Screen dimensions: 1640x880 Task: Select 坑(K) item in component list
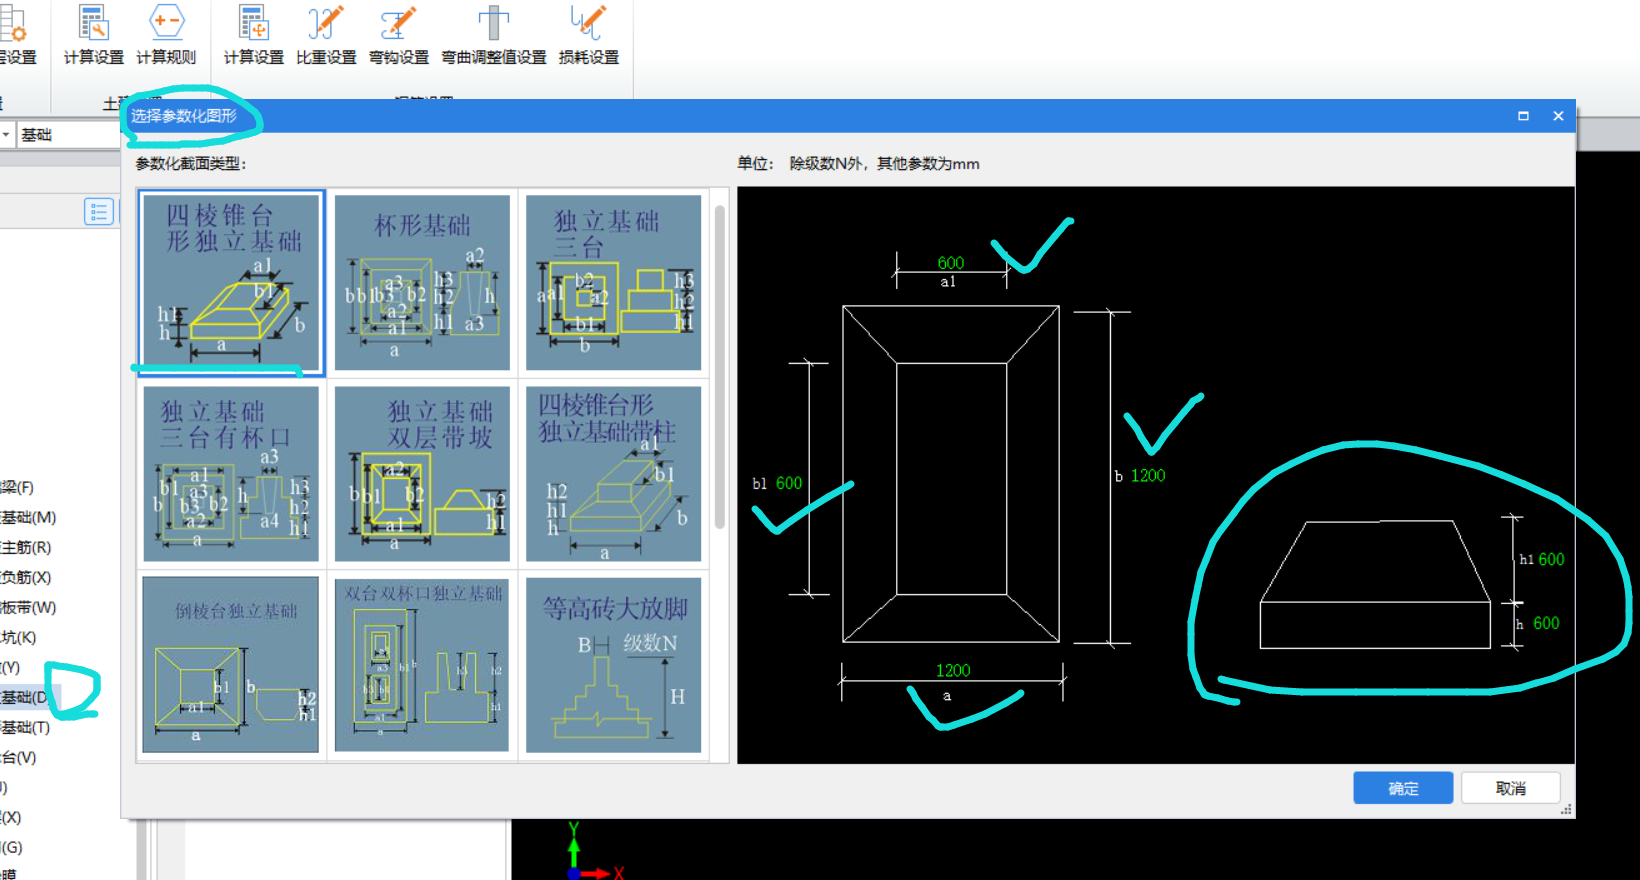point(18,637)
